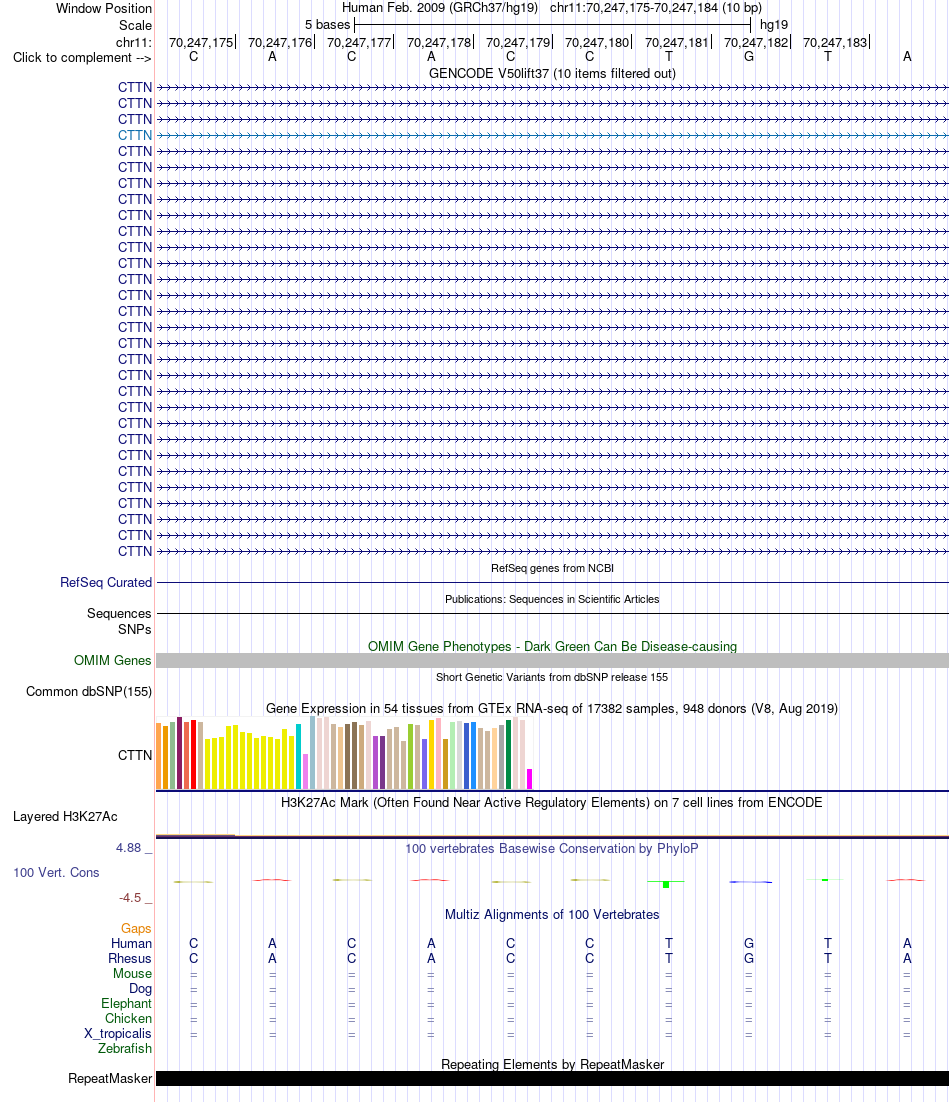The image size is (950, 1102).
Task: Click the dark green bar in the GTEx chart
Action: pos(509,754)
